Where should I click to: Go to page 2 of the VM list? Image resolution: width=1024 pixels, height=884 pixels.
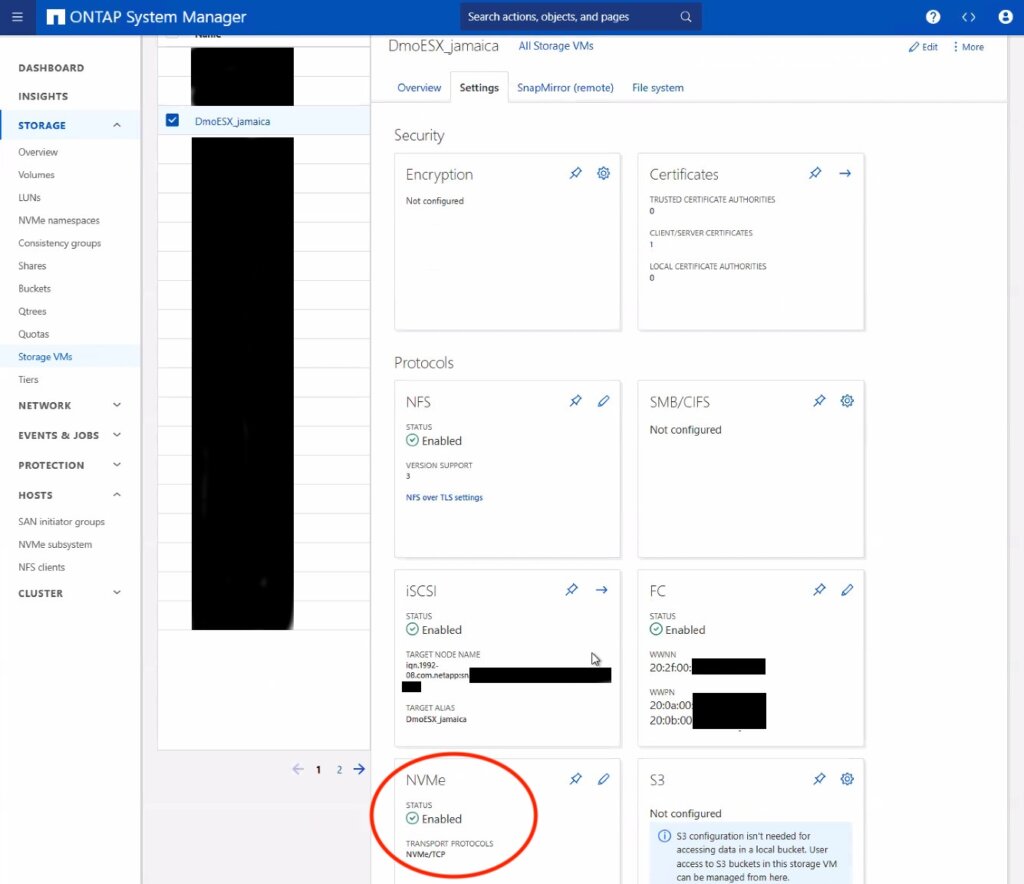pyautogui.click(x=339, y=769)
